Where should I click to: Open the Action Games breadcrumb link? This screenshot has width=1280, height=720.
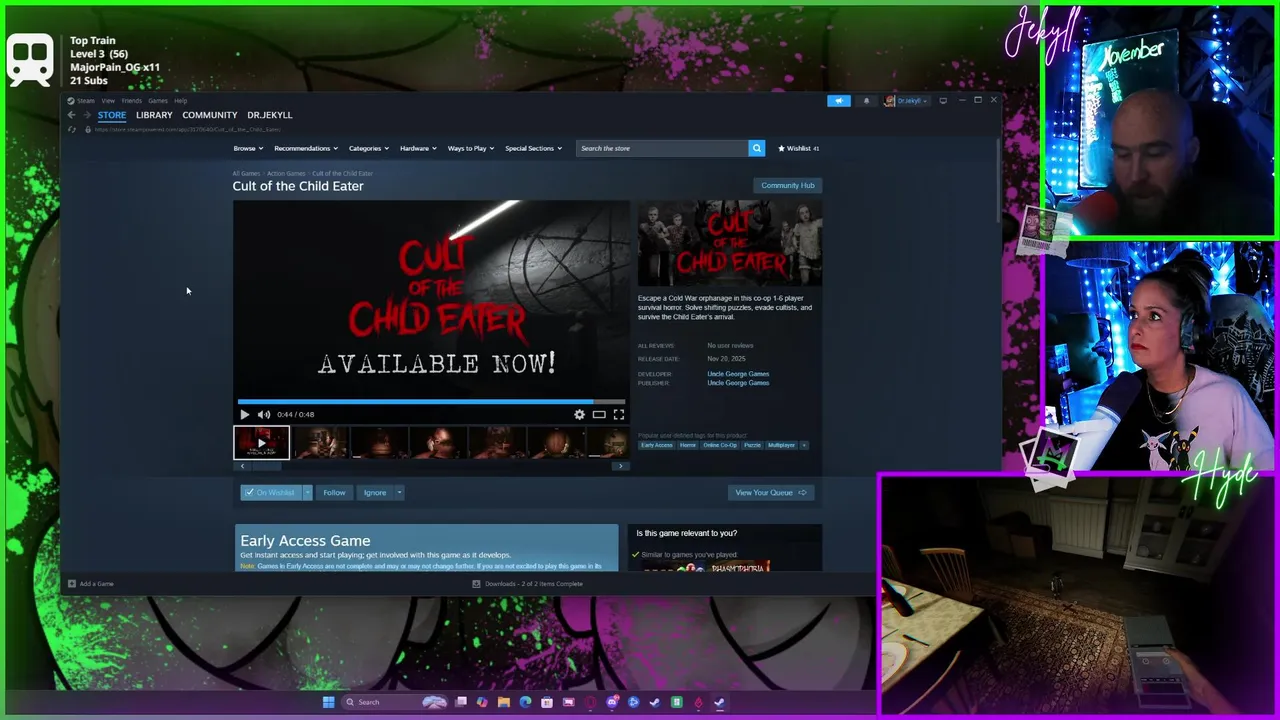point(286,174)
